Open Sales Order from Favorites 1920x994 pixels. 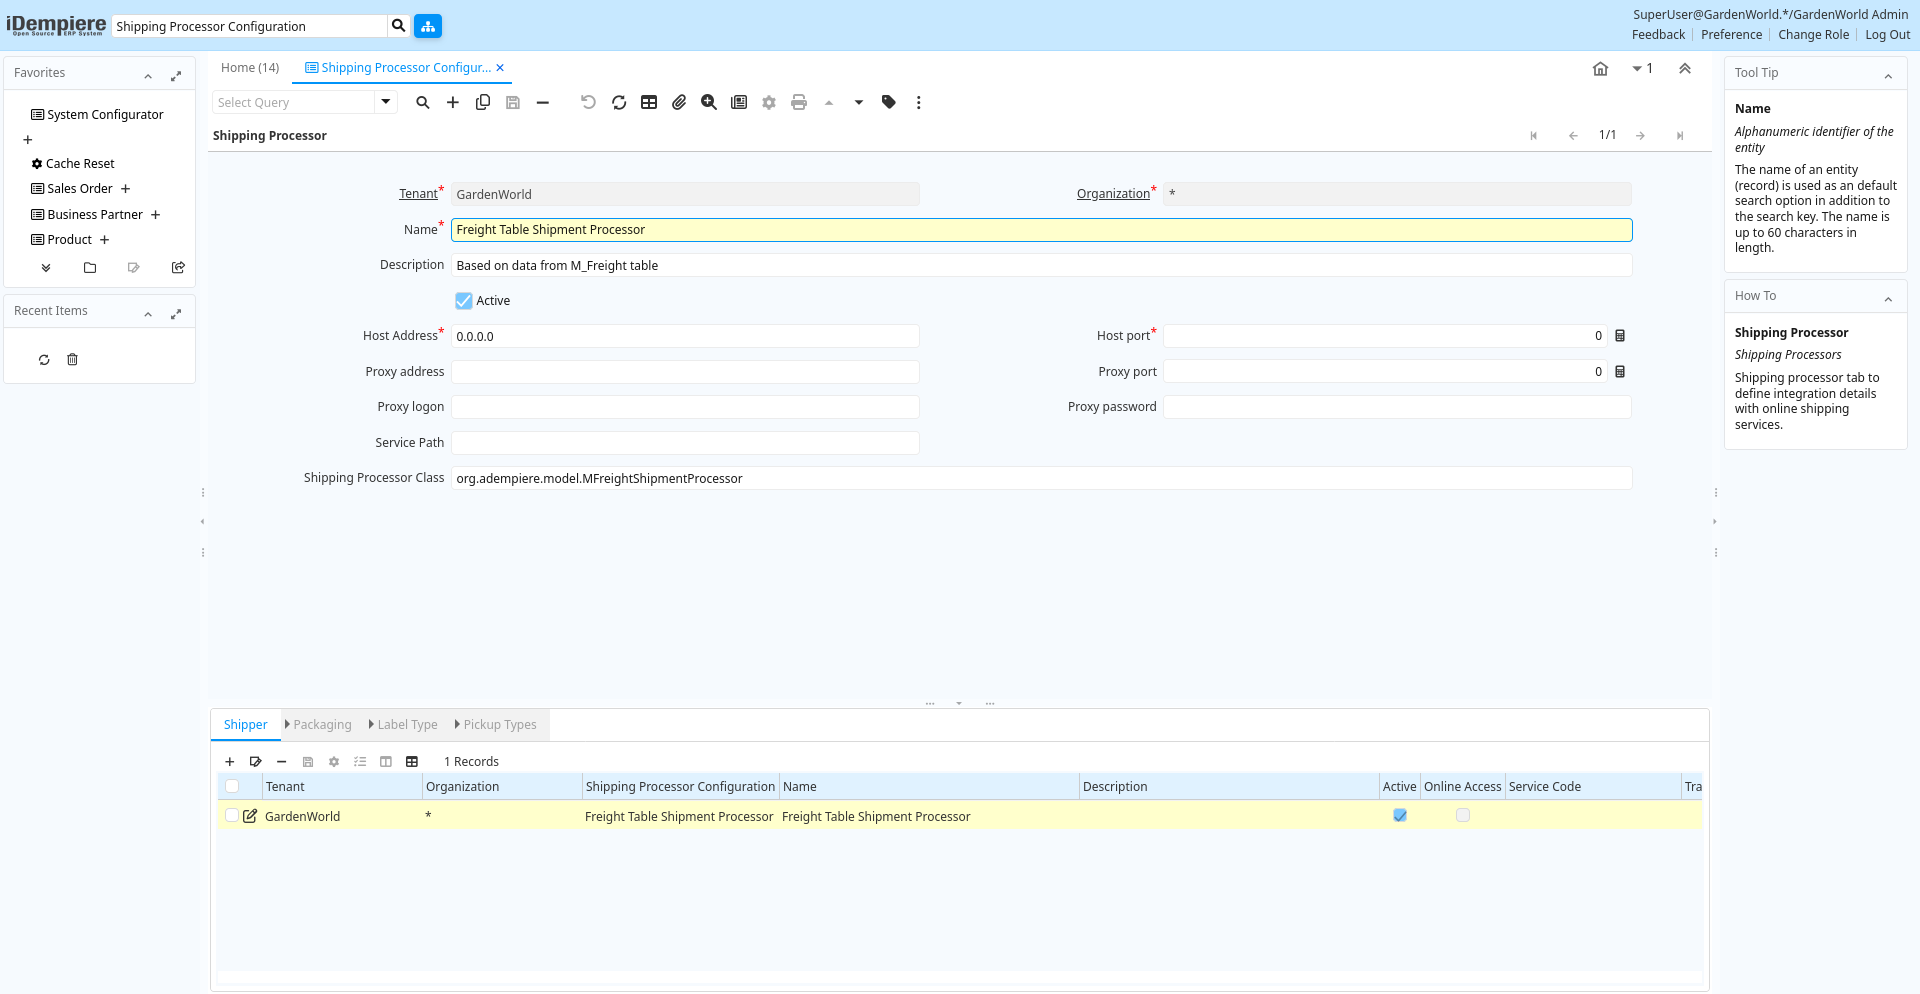click(80, 189)
